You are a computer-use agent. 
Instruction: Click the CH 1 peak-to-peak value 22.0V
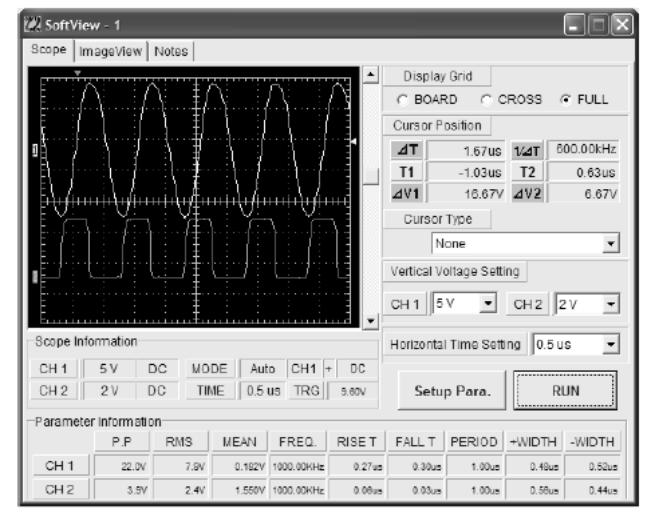coord(121,466)
